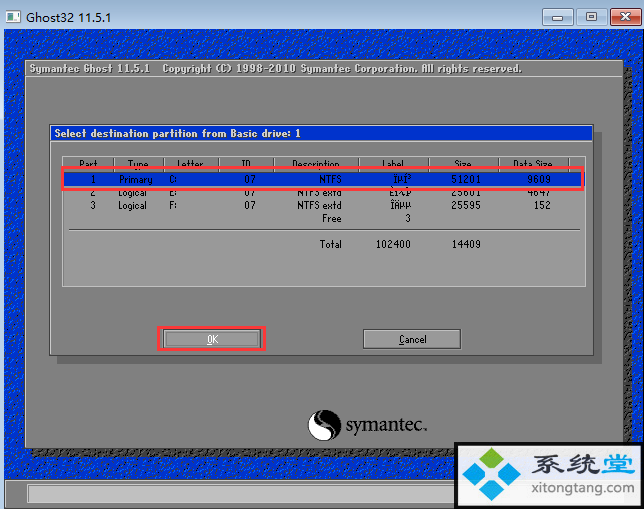644x509 pixels.
Task: Minimize the Ghost32 11.5.1 window
Action: coord(557,17)
